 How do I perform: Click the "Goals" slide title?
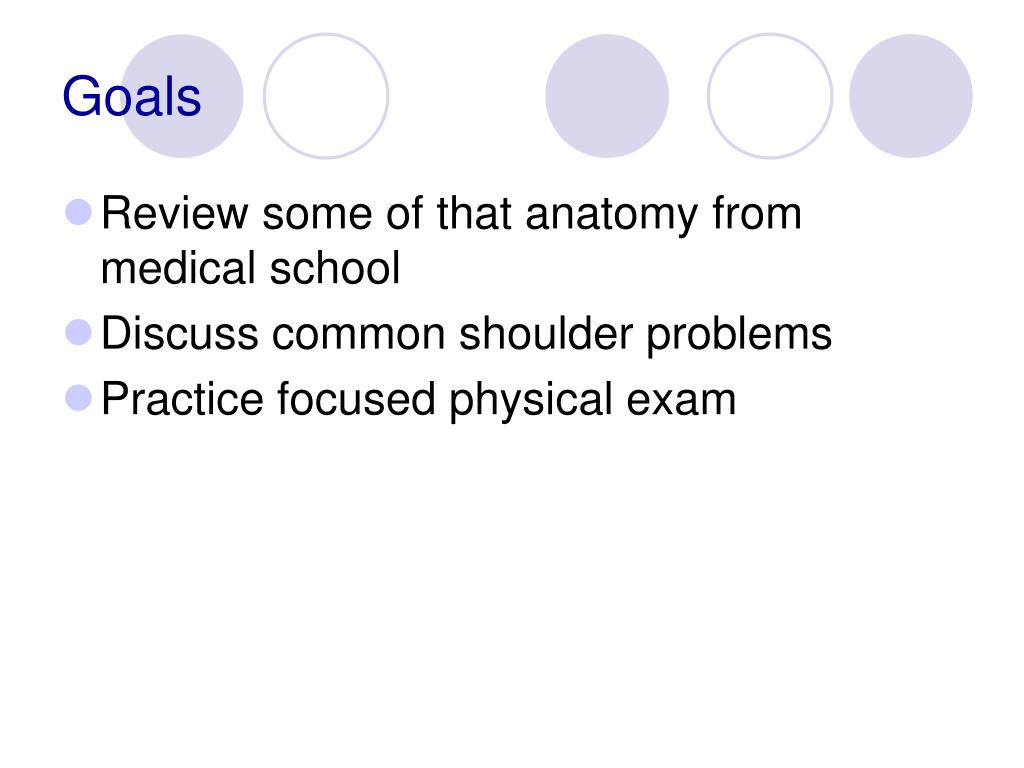pyautogui.click(x=131, y=96)
